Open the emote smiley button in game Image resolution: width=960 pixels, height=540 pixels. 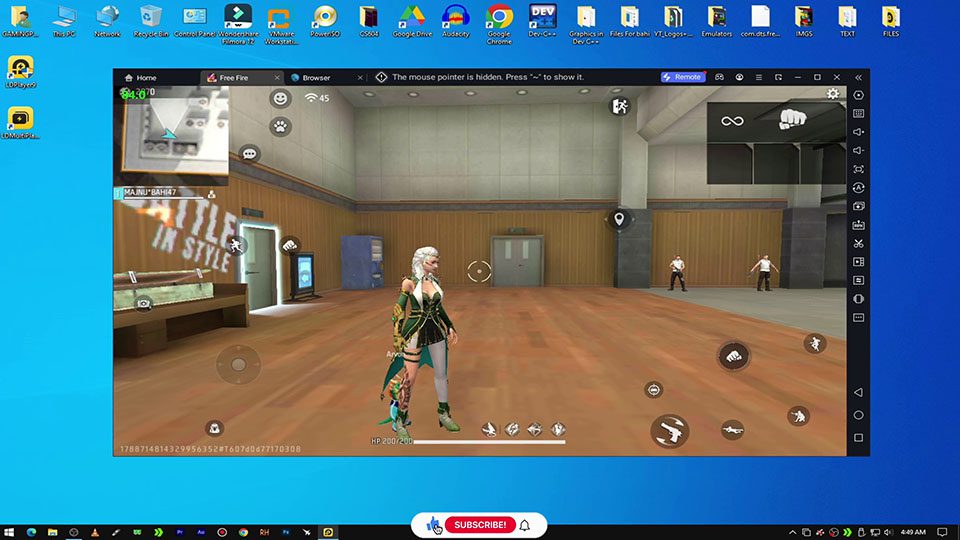coord(280,98)
